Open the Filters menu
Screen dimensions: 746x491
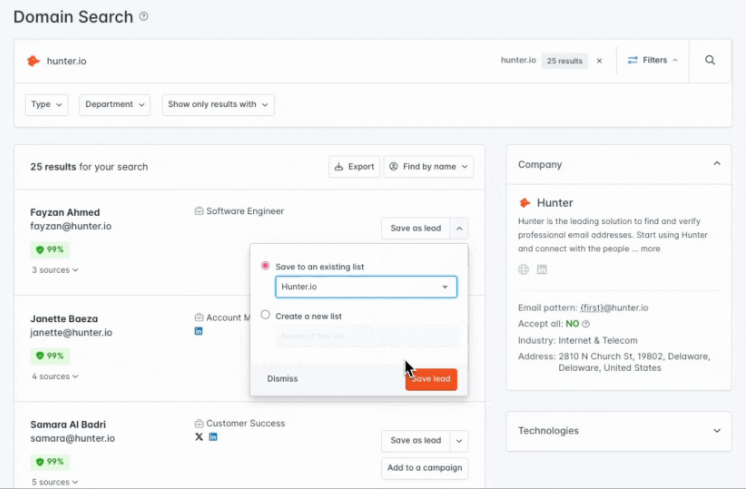[x=653, y=60]
